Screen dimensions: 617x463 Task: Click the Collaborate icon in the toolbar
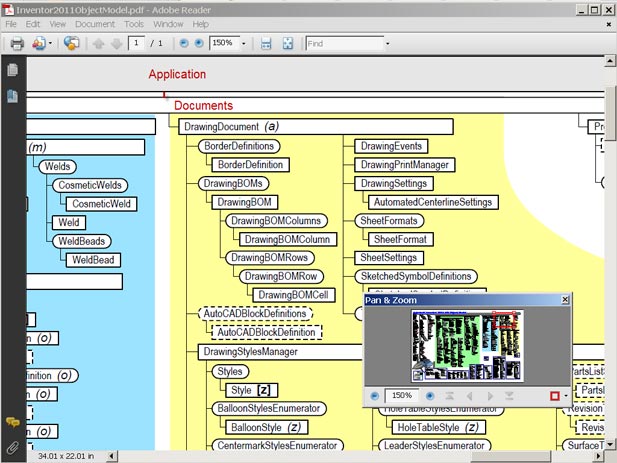coord(71,44)
